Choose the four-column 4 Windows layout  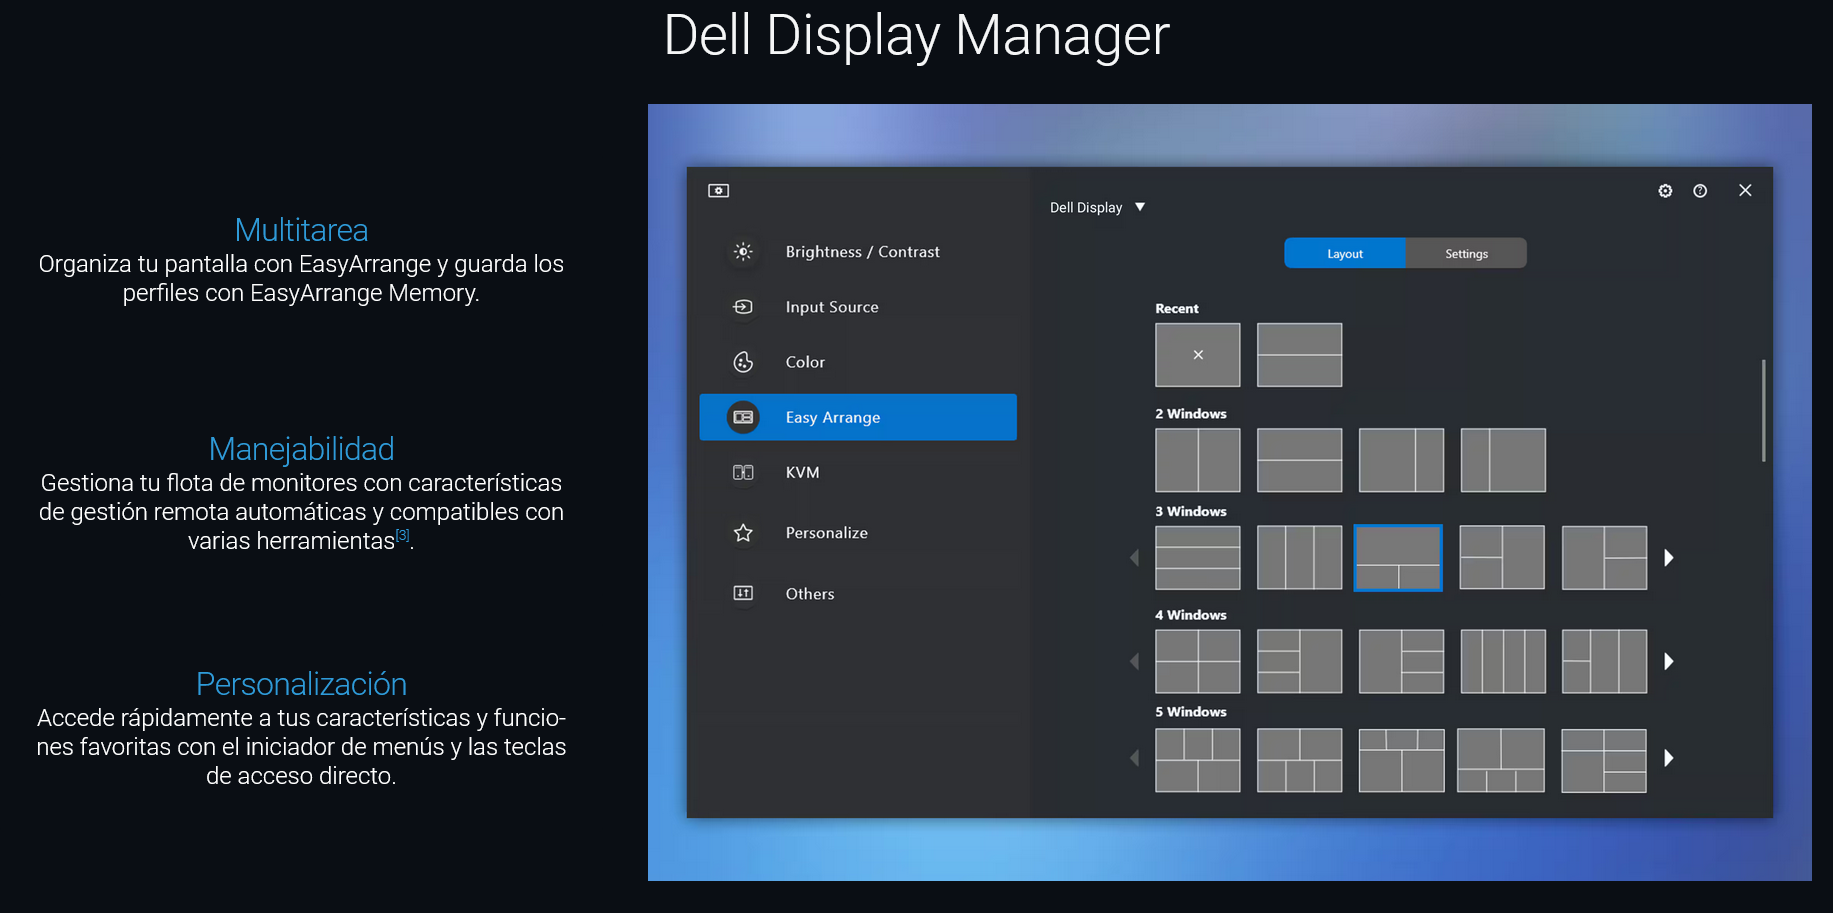pyautogui.click(x=1502, y=661)
